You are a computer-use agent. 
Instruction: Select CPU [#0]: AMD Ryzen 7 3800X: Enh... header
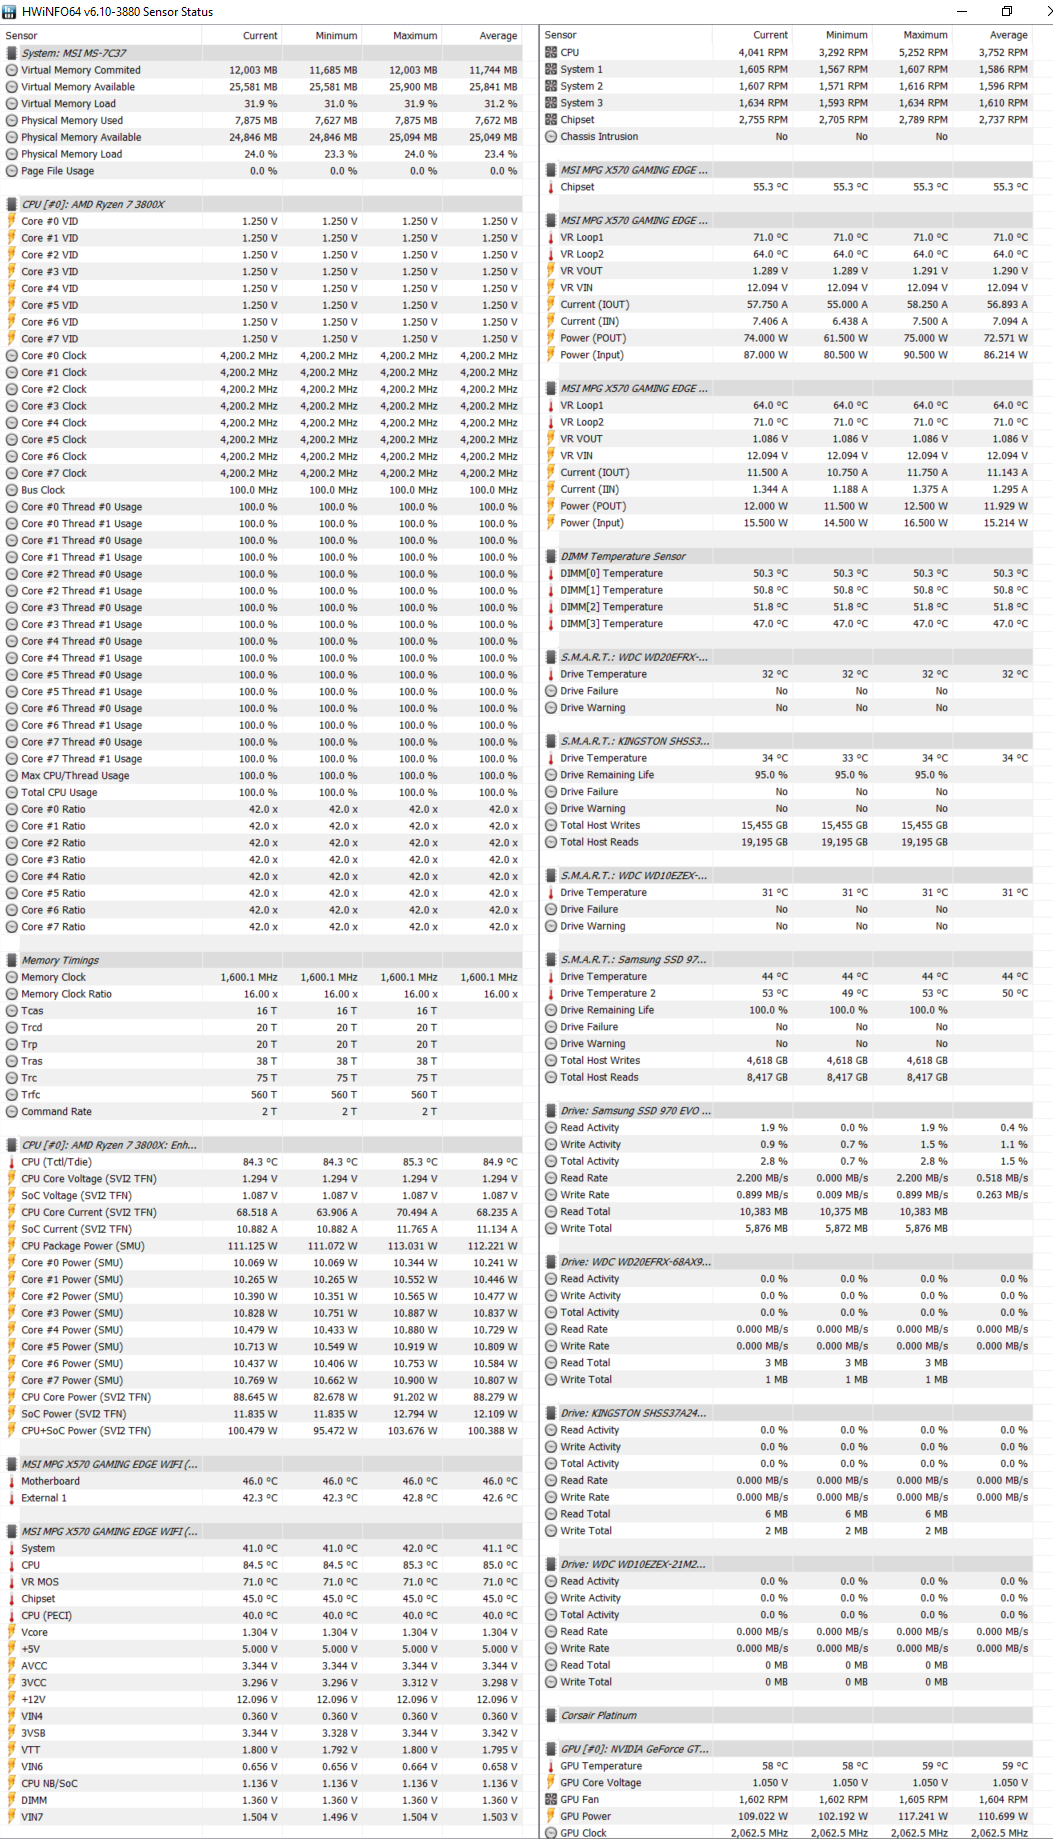[262, 1145]
